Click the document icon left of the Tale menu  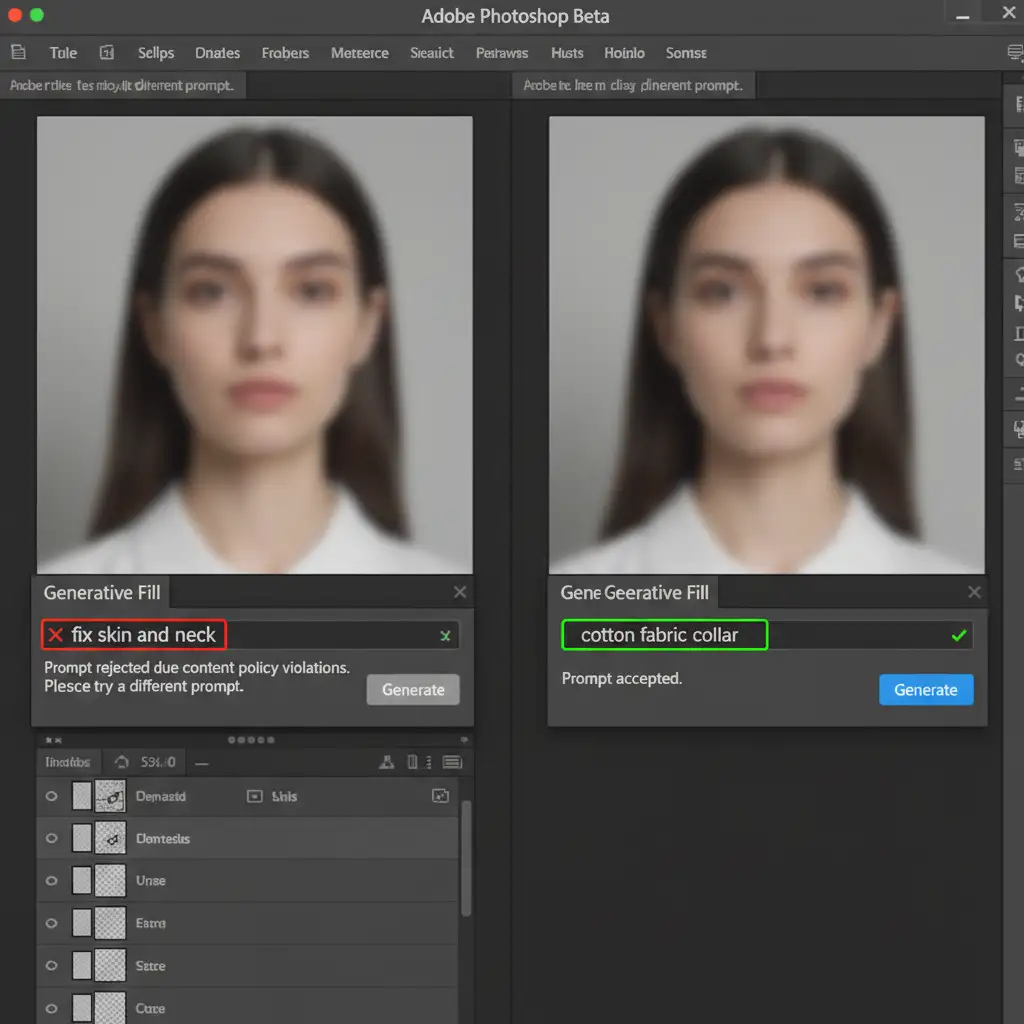pyautogui.click(x=18, y=53)
